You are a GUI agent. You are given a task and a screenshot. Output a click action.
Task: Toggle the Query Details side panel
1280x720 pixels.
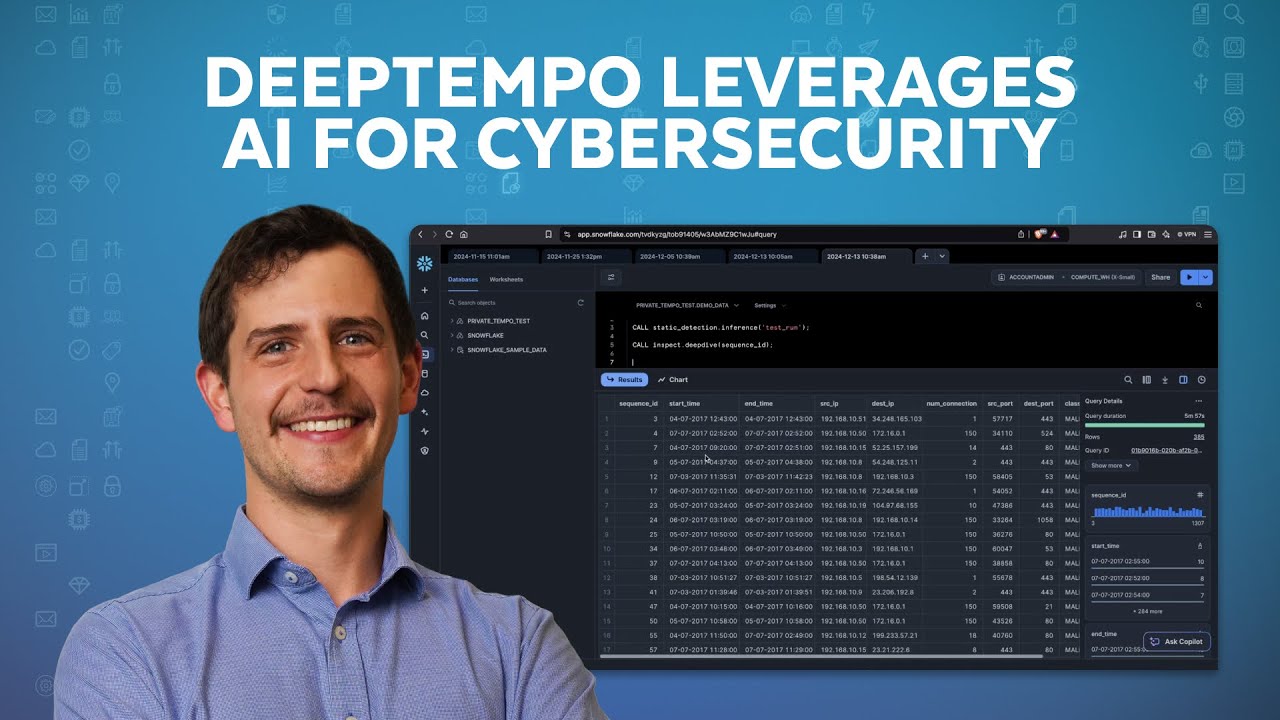pos(1183,380)
